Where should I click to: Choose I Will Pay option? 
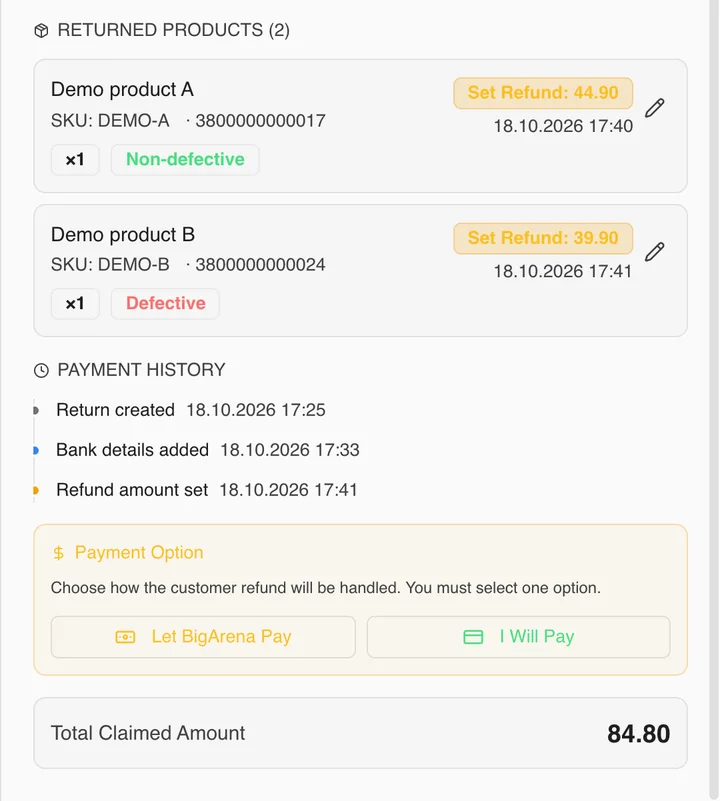click(519, 637)
